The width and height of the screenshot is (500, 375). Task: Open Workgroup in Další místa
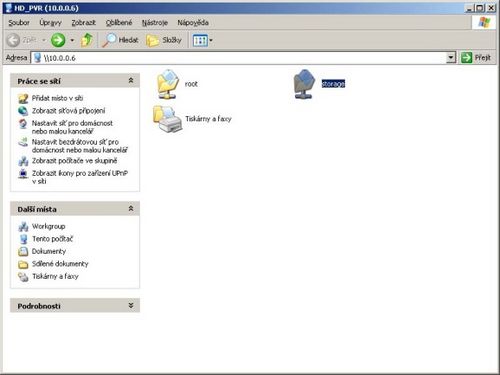(48, 226)
